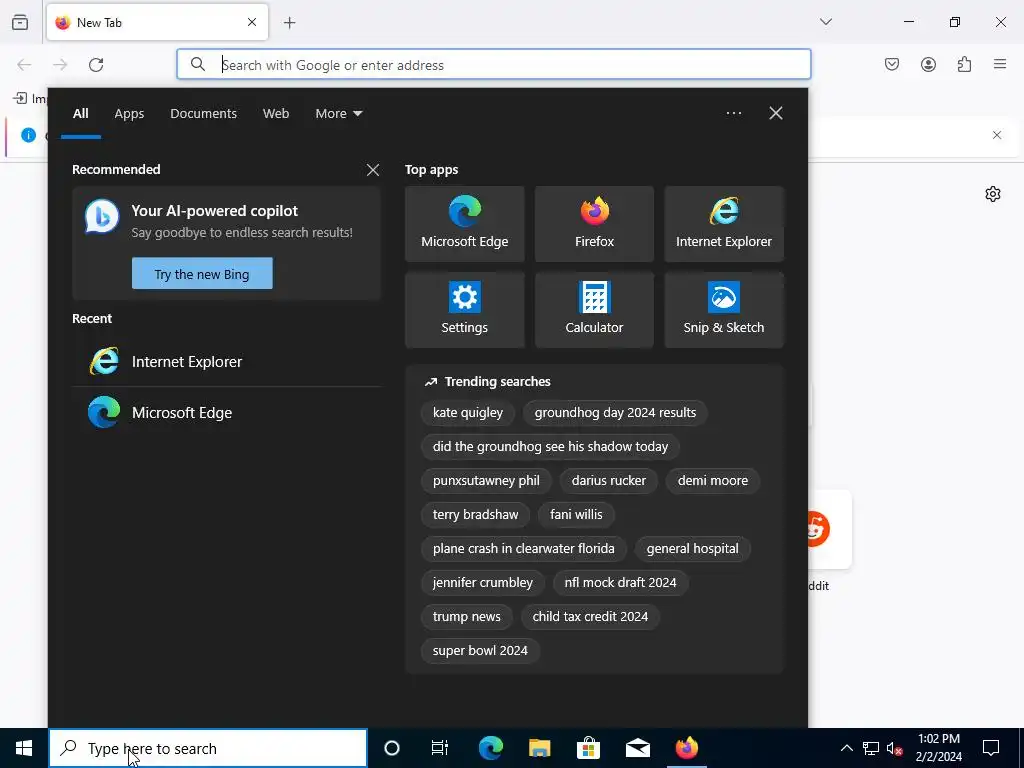Search trending darius rucker
This screenshot has width=1024, height=768.
pyautogui.click(x=609, y=481)
